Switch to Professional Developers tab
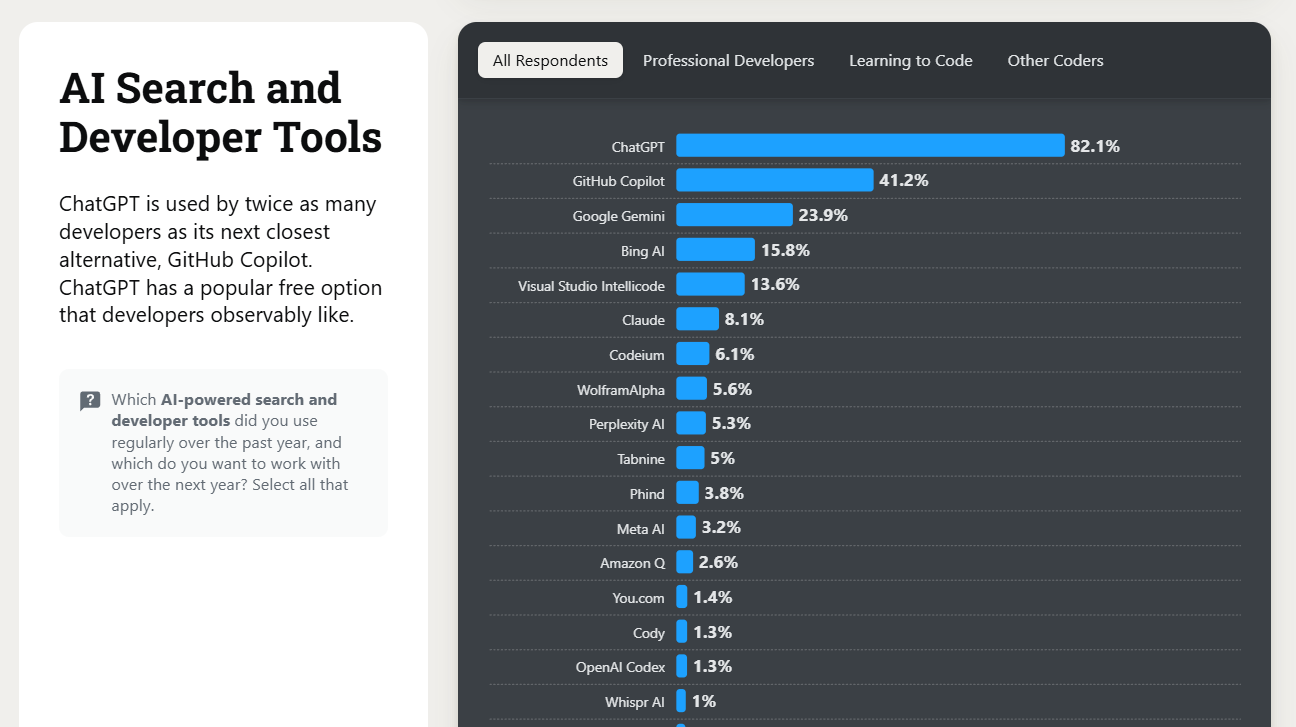Image resolution: width=1296 pixels, height=727 pixels. pyautogui.click(x=728, y=60)
